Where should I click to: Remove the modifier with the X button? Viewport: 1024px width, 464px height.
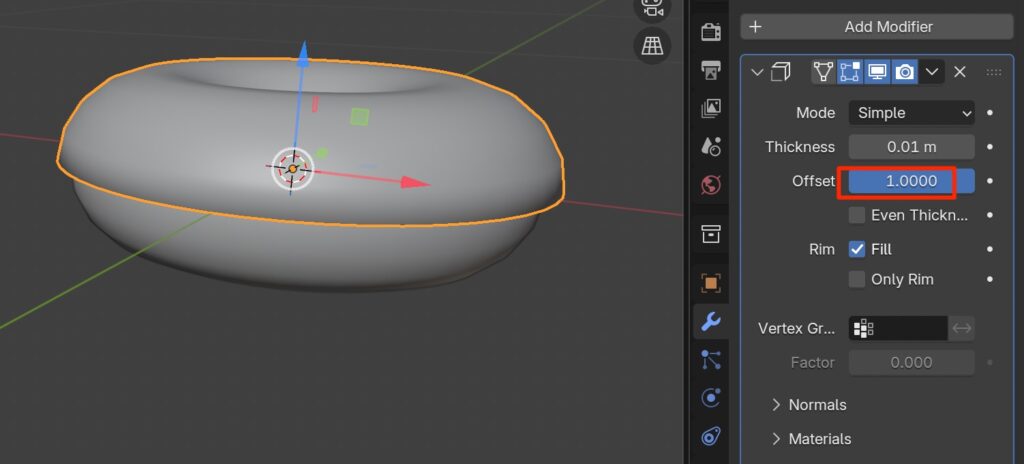(959, 72)
